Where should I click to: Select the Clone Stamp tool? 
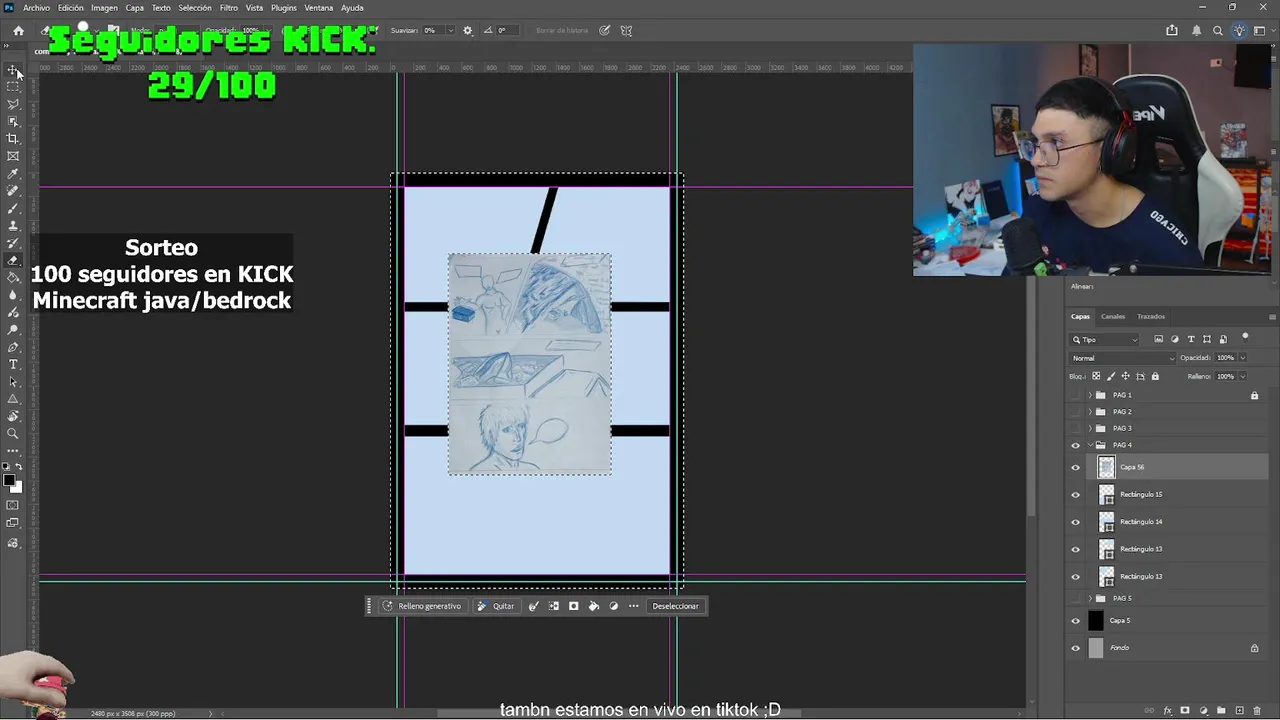(x=13, y=226)
